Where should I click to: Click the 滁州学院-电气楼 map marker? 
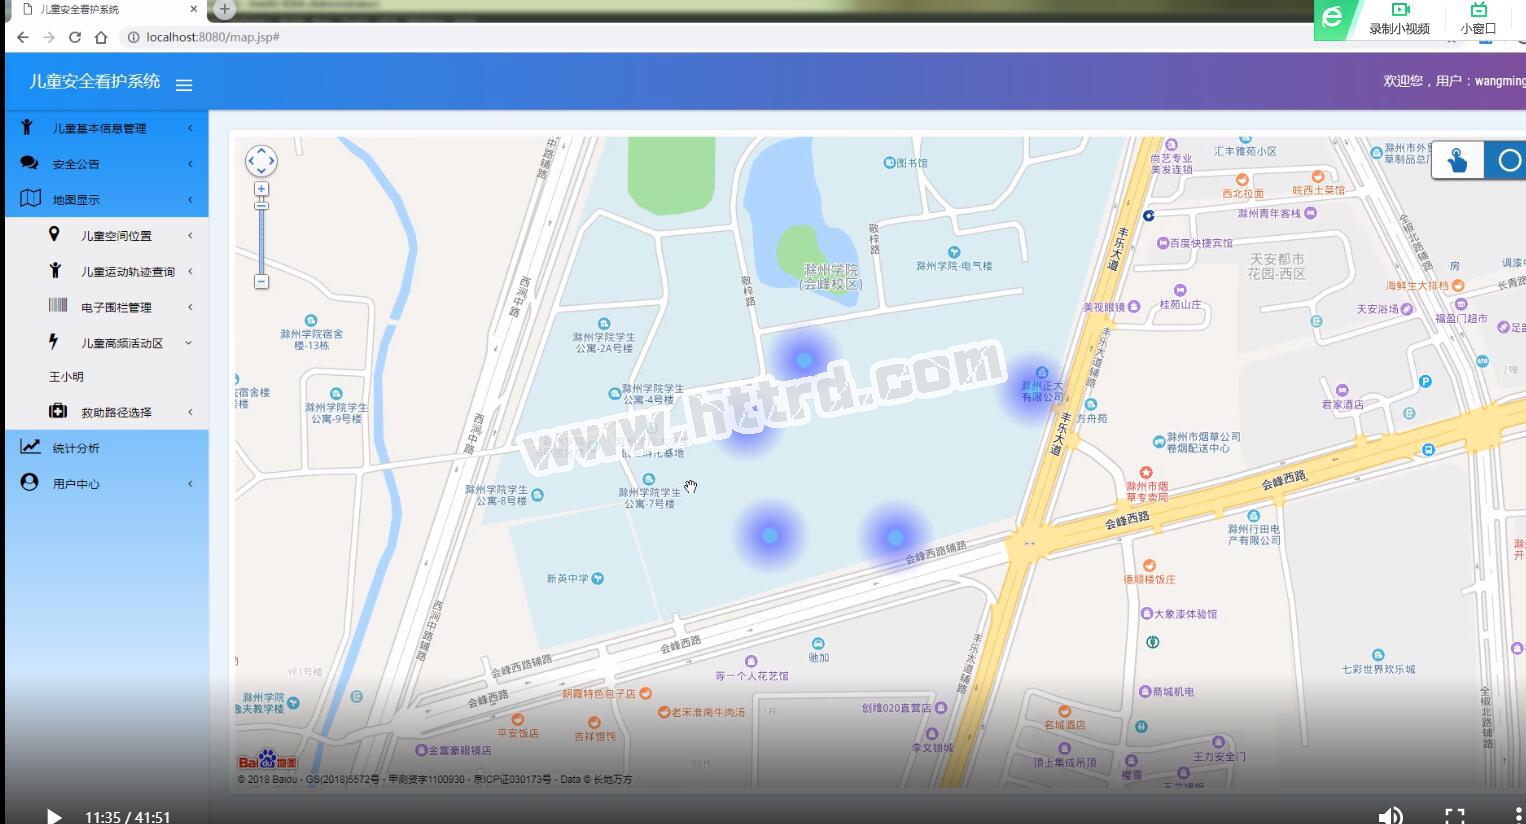pos(954,252)
